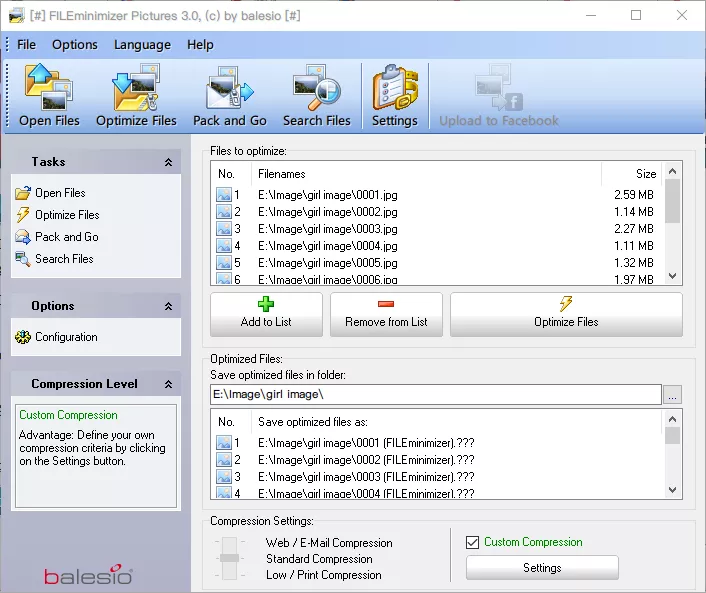This screenshot has height=593, width=706.
Task: Click the Filenames column header
Action: [426, 174]
